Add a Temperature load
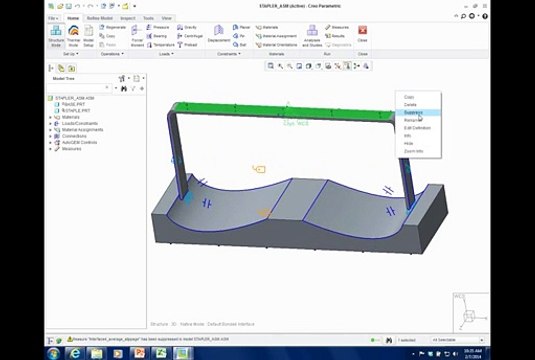This screenshot has width=535, height=360. [160, 45]
